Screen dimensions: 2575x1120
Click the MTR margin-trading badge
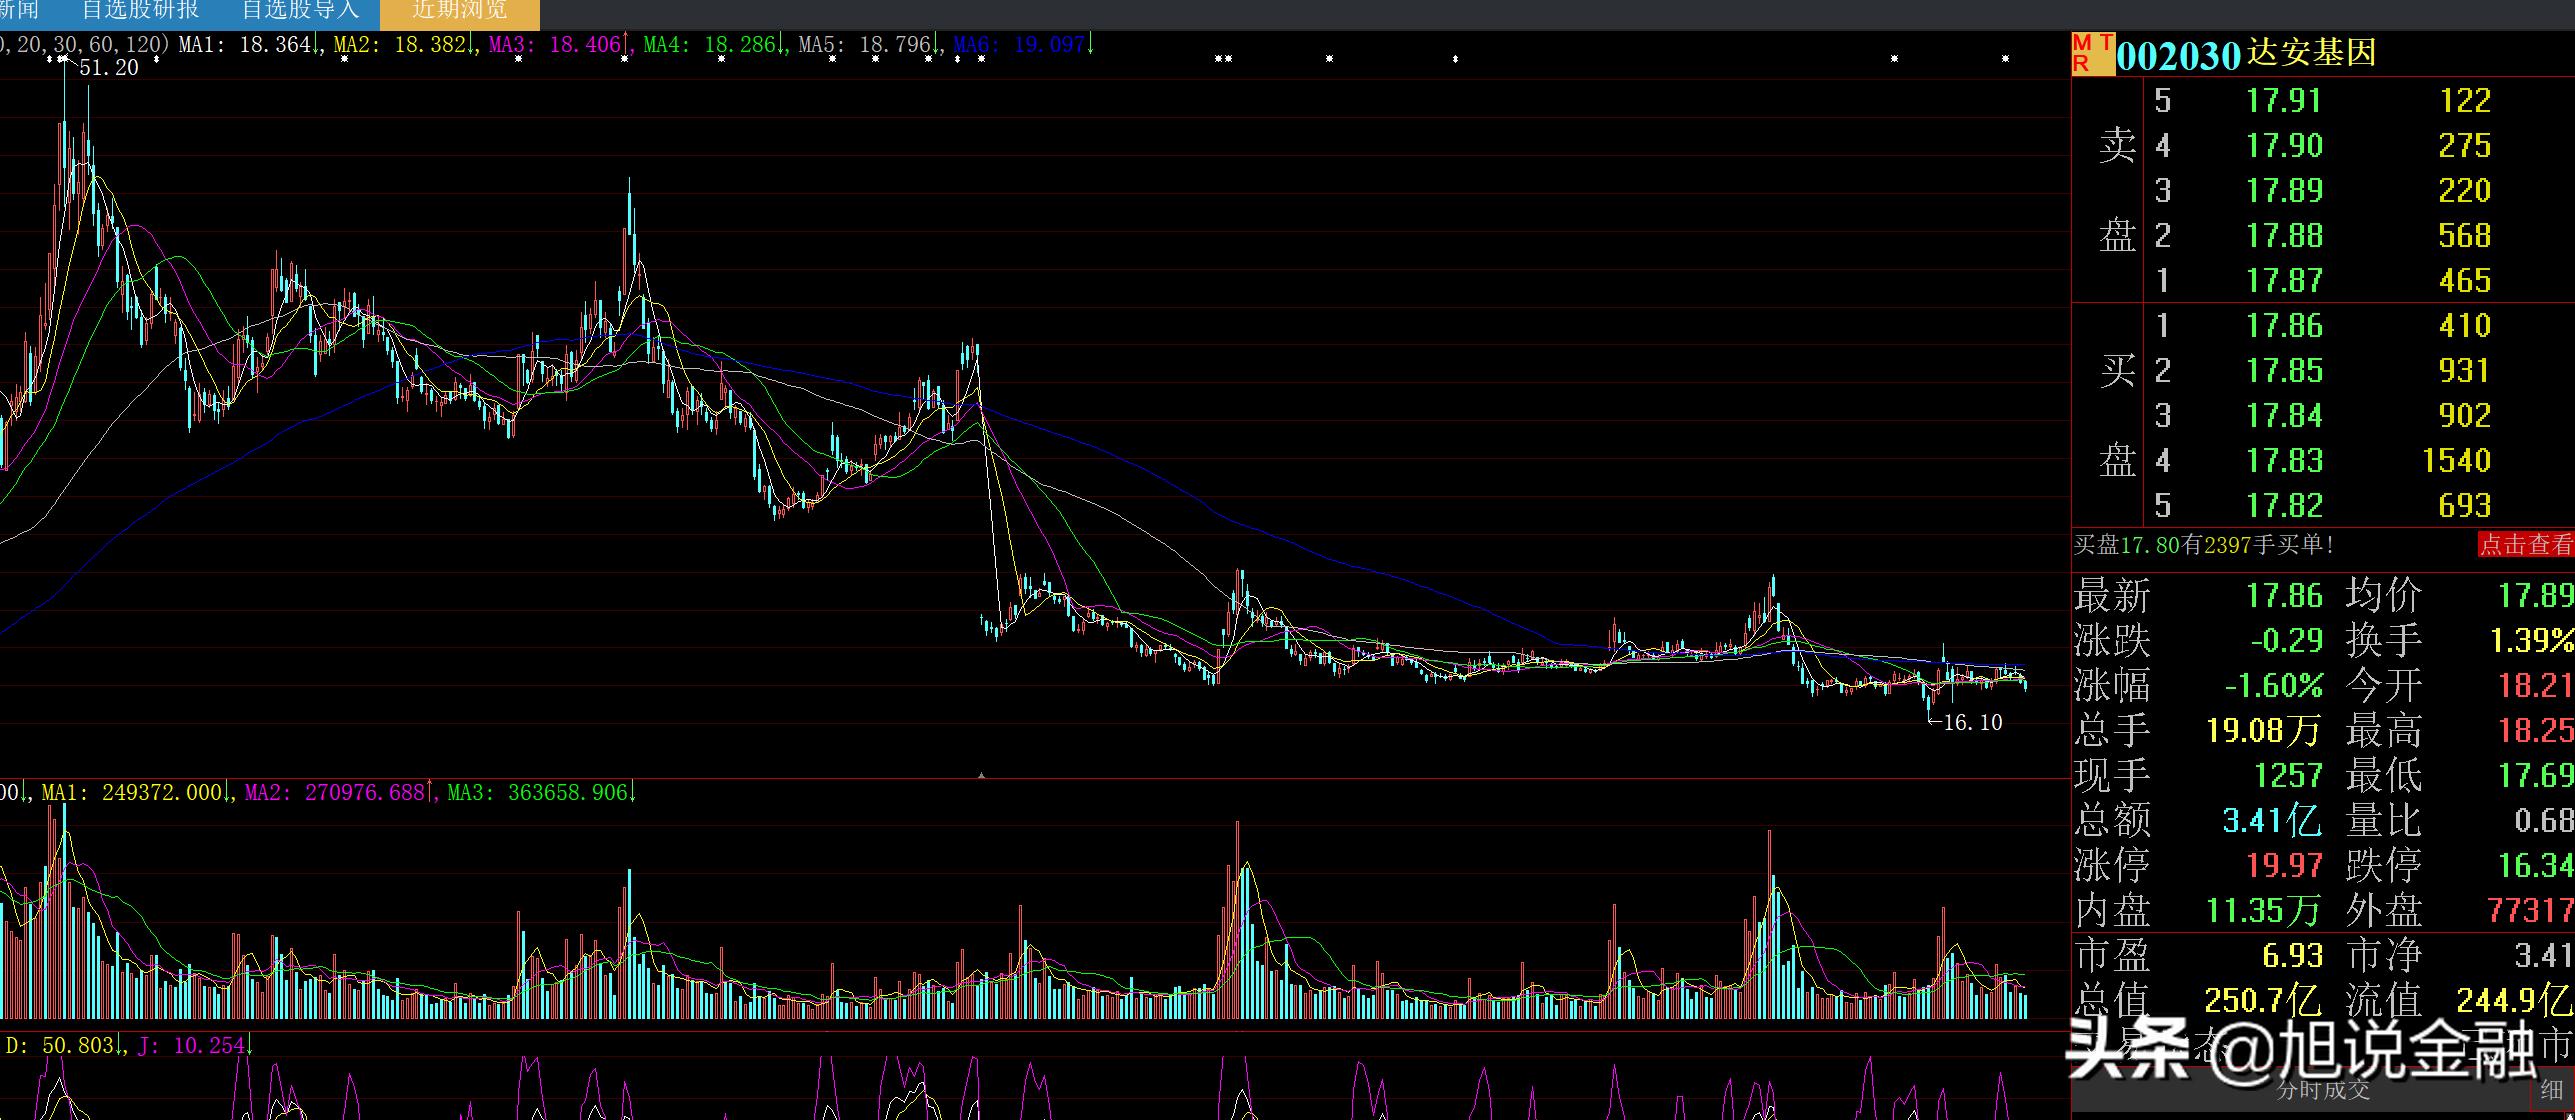[2092, 54]
